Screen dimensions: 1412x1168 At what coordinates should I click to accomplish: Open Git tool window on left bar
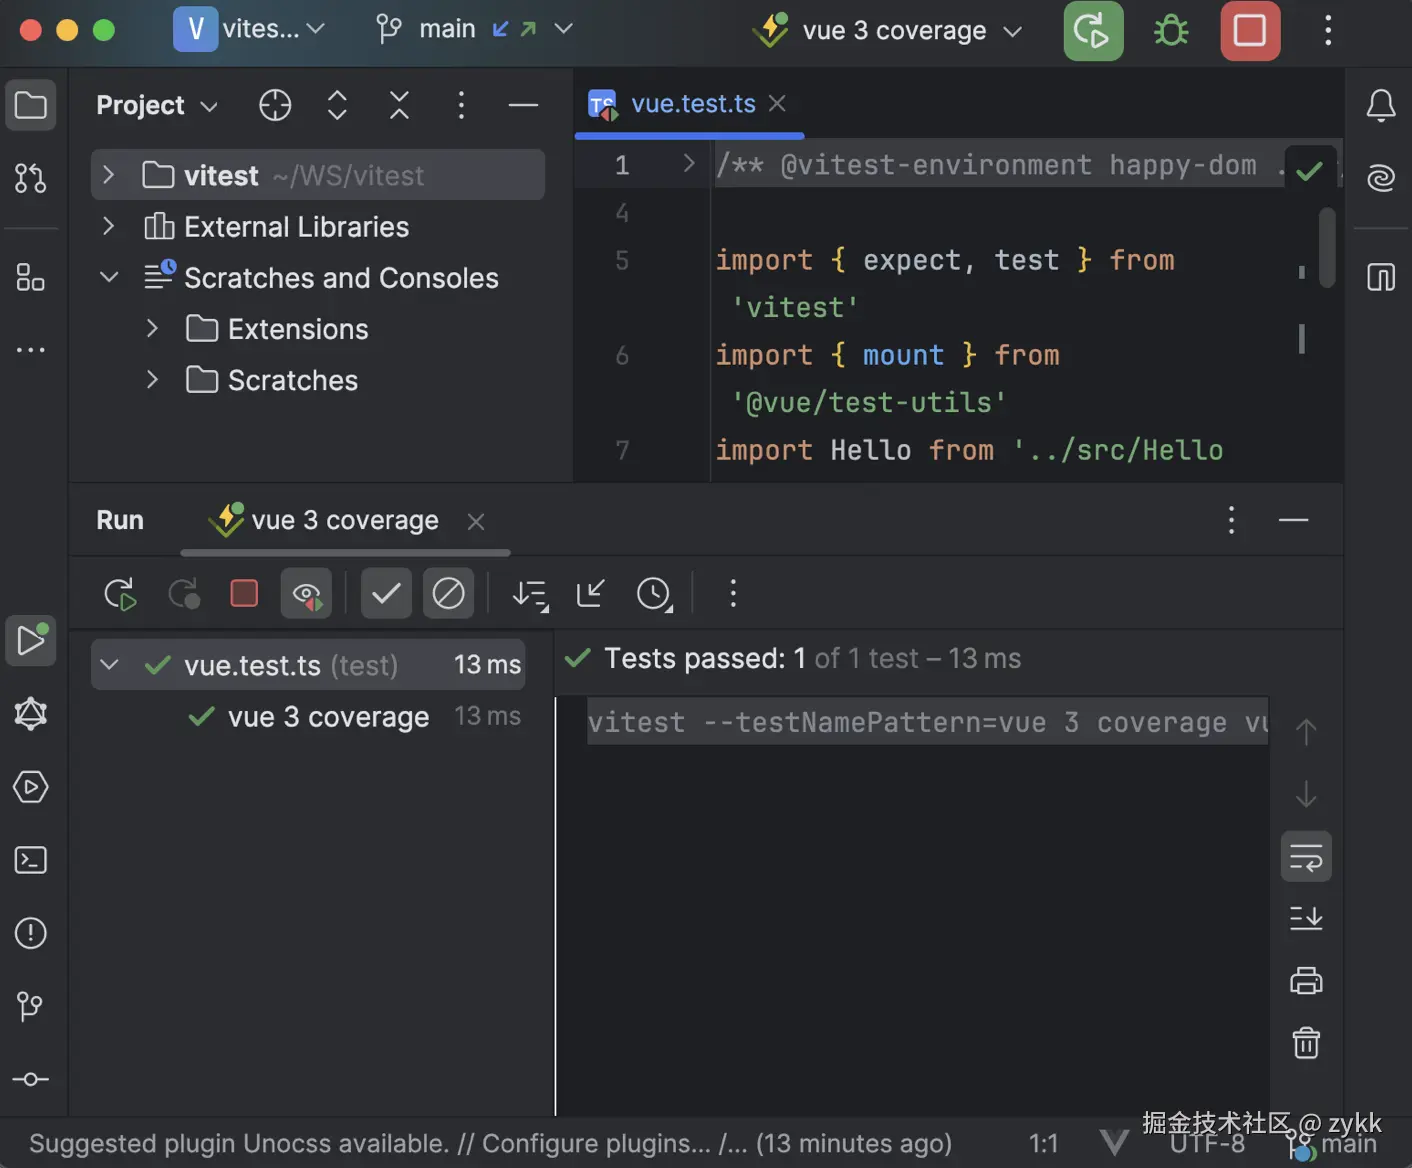coord(31,1006)
